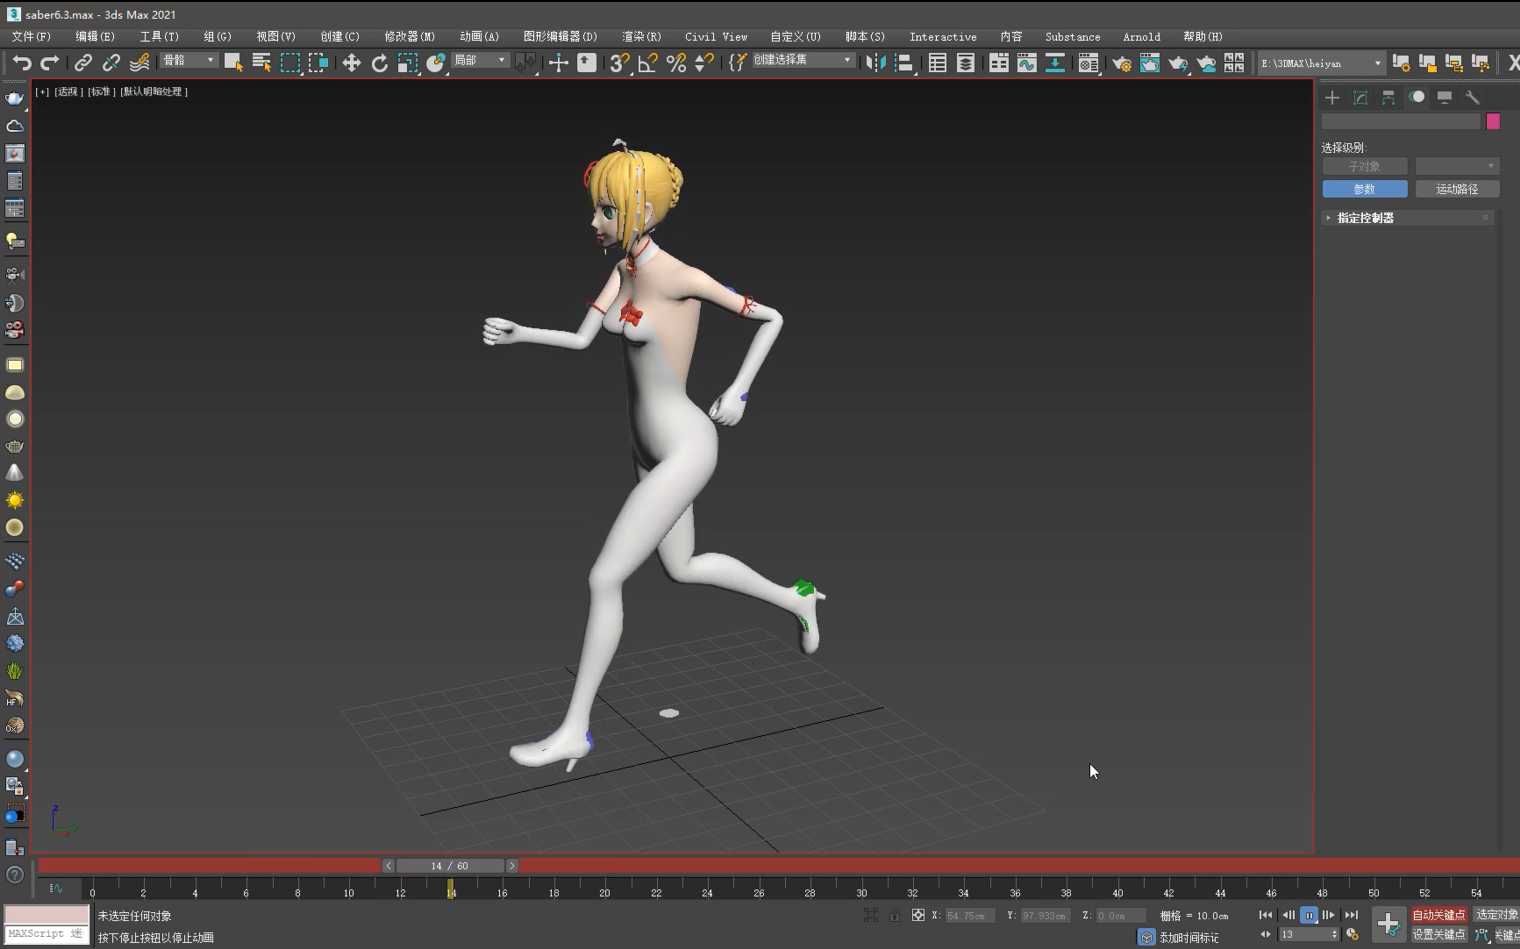Image resolution: width=1520 pixels, height=949 pixels.
Task: Open the 动画(A) menu
Action: (x=479, y=37)
